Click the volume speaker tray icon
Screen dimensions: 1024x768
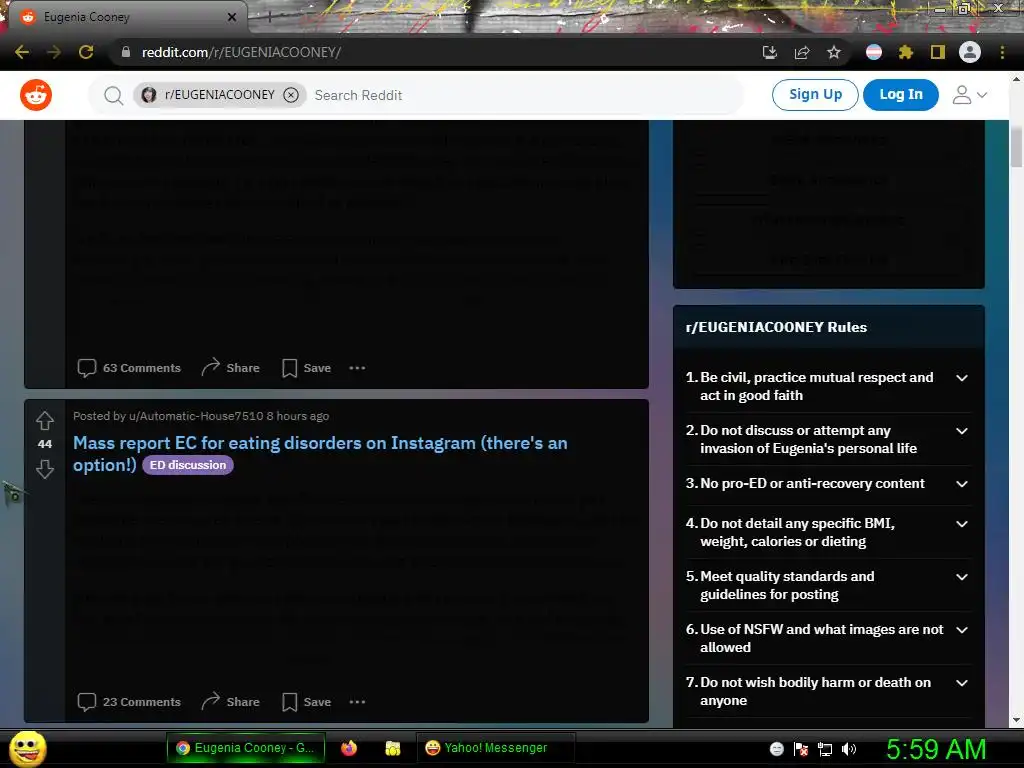point(849,749)
